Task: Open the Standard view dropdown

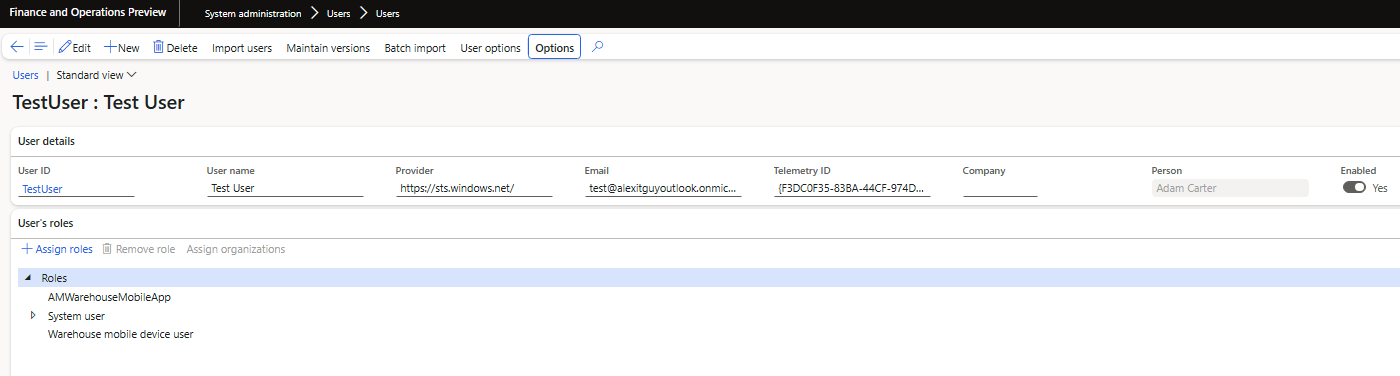Action: 97,75
